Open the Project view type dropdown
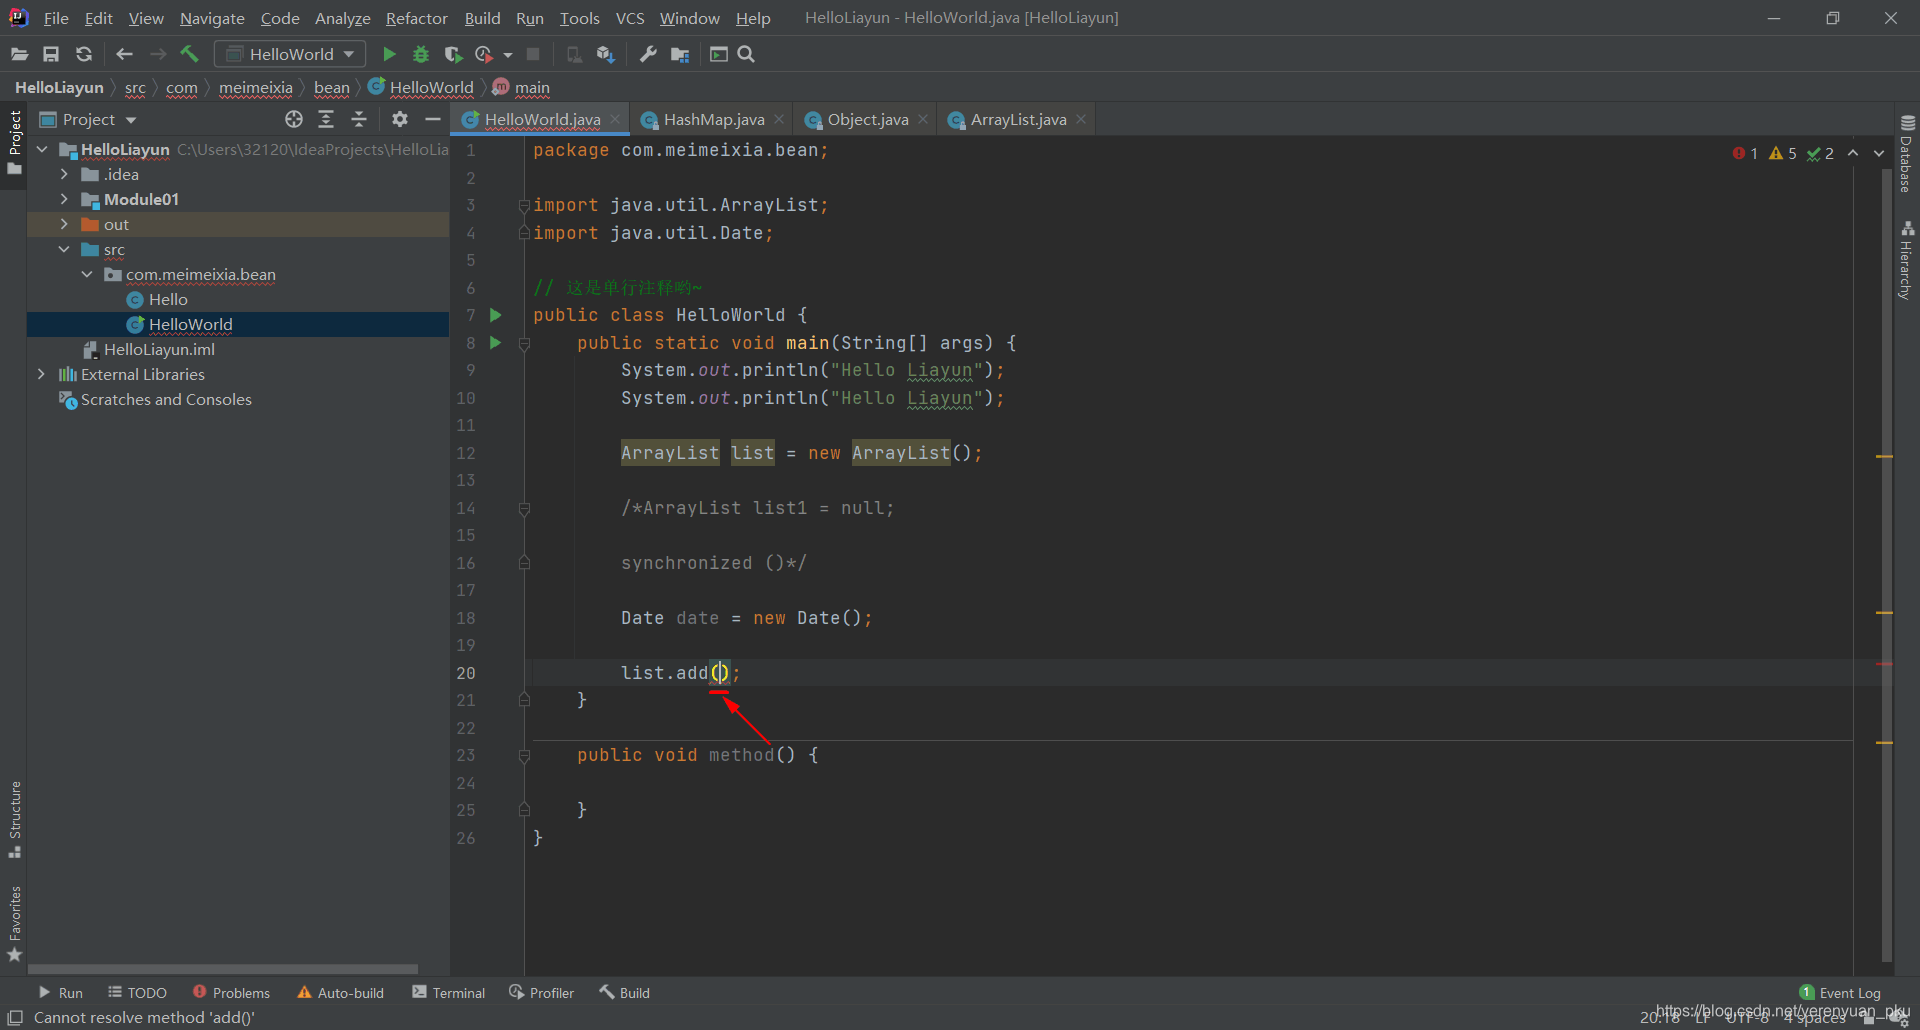1920x1030 pixels. (88, 119)
